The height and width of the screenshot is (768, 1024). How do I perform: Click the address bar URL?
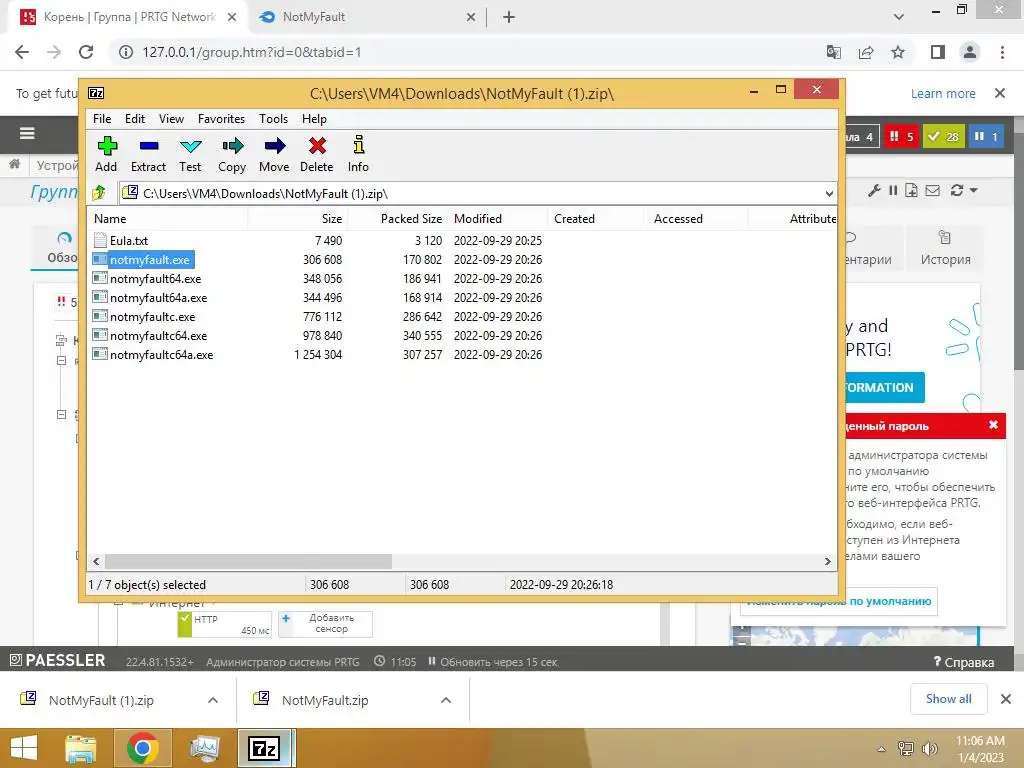(x=251, y=52)
